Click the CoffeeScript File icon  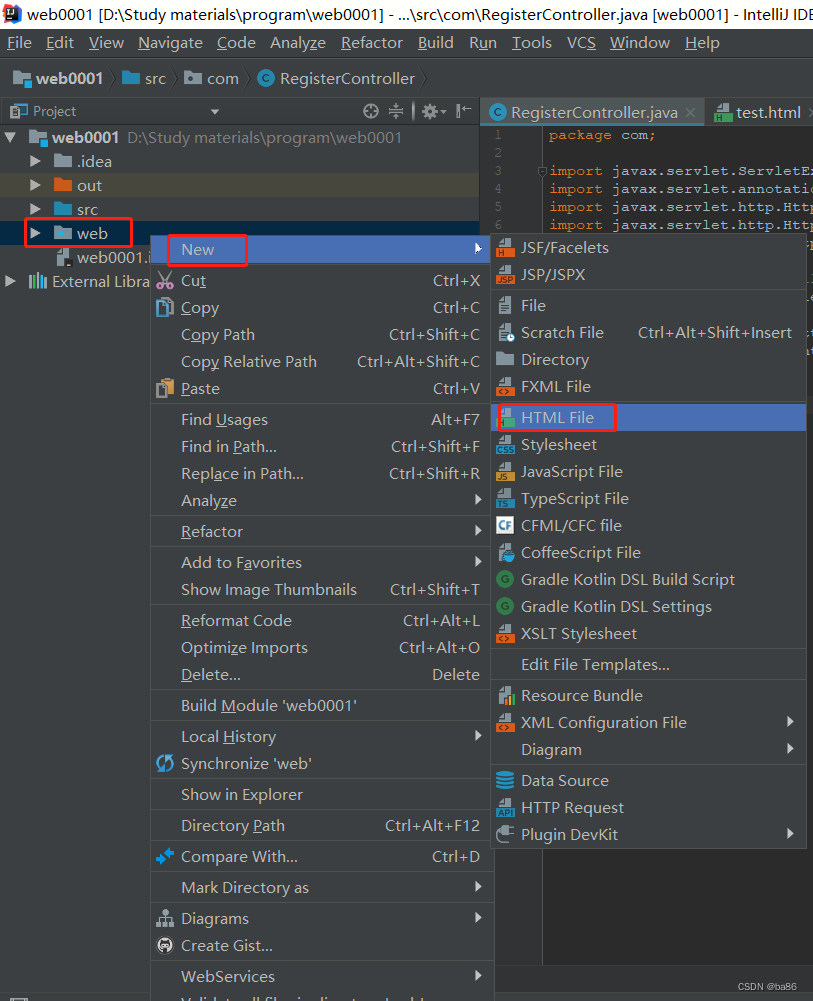pyautogui.click(x=505, y=553)
